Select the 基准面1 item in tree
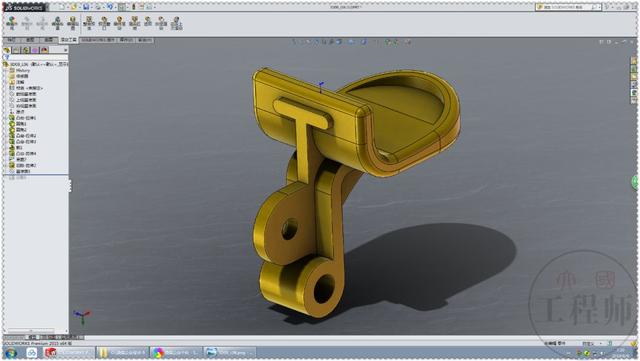This screenshot has height=361, width=640. pyautogui.click(x=22, y=171)
